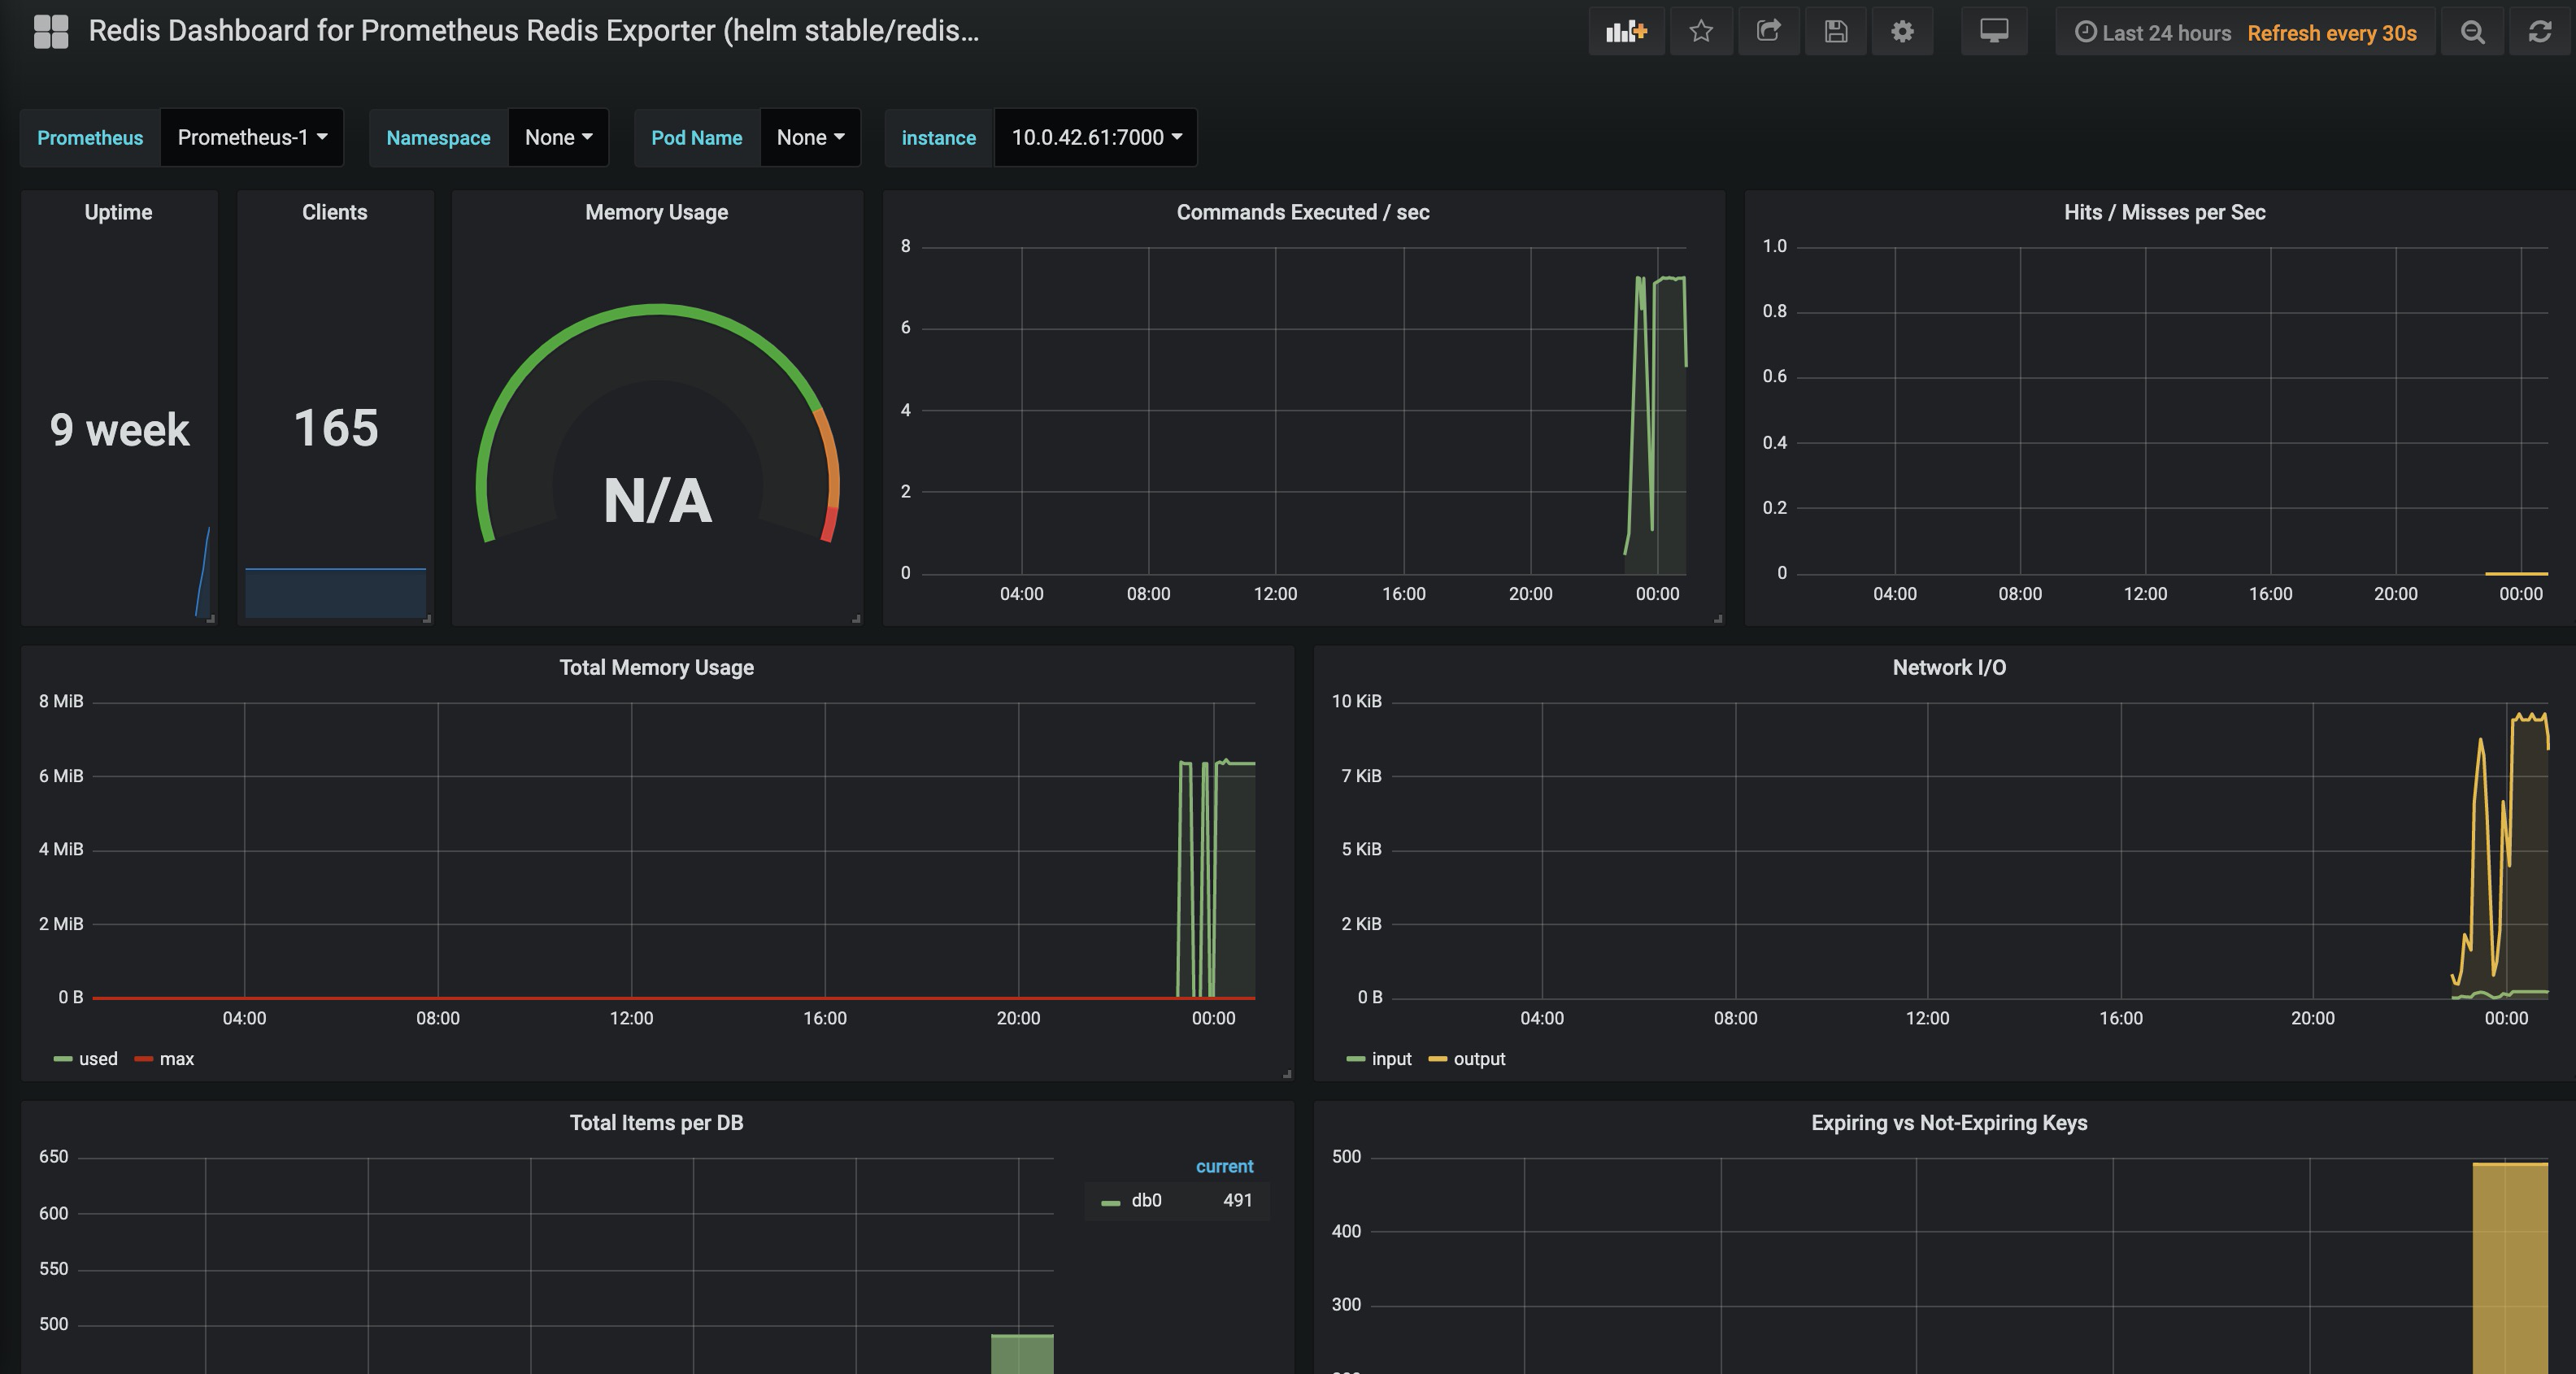This screenshot has width=2576, height=1374.
Task: Click the 165 clients value
Action: click(335, 428)
